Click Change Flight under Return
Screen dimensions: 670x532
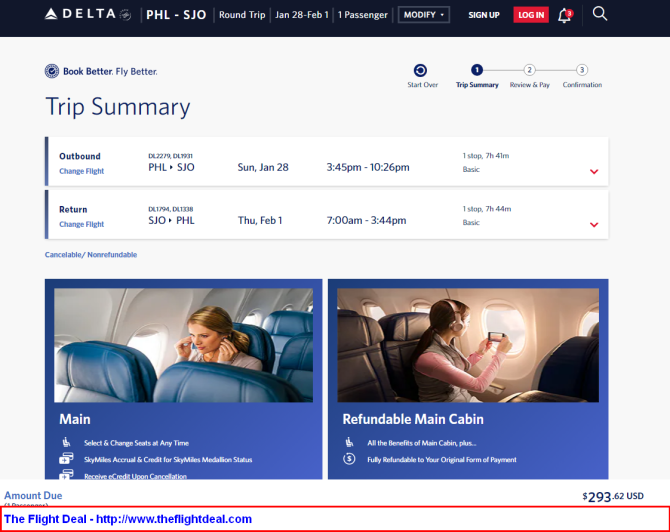[82, 224]
